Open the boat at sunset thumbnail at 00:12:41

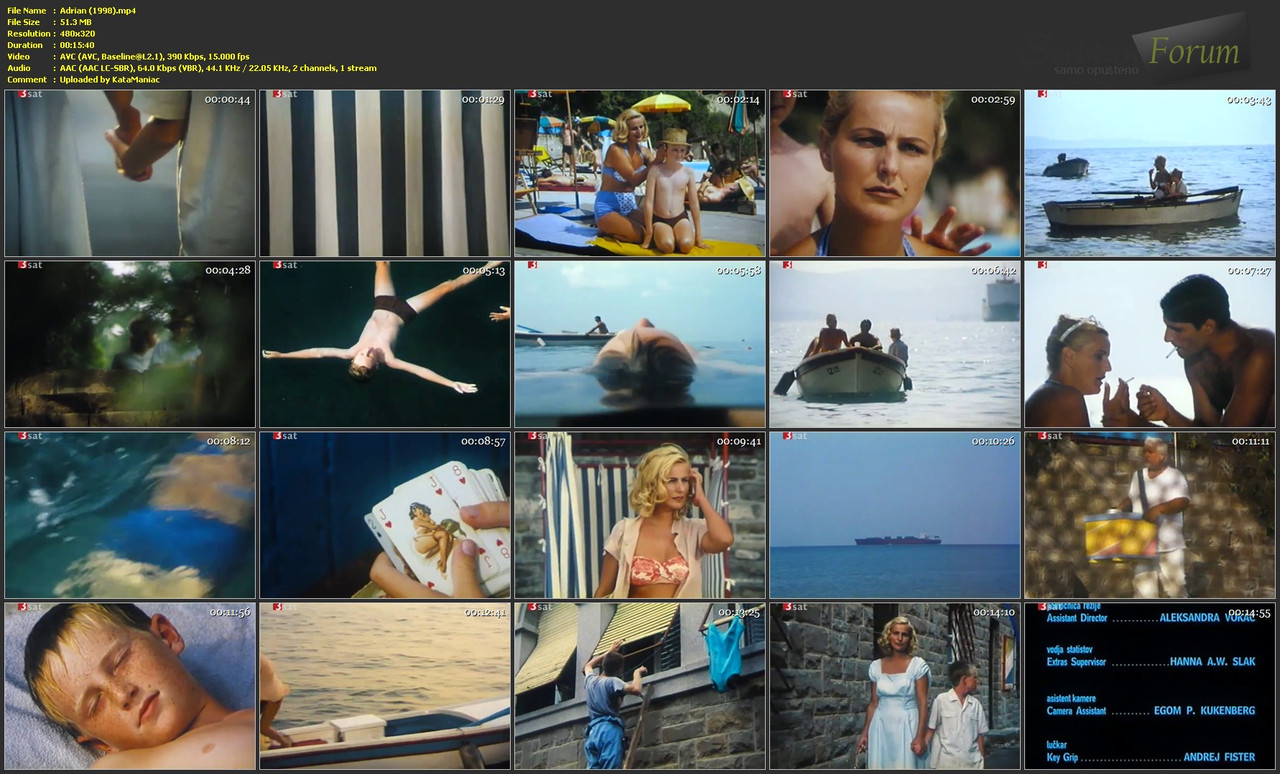[x=385, y=686]
